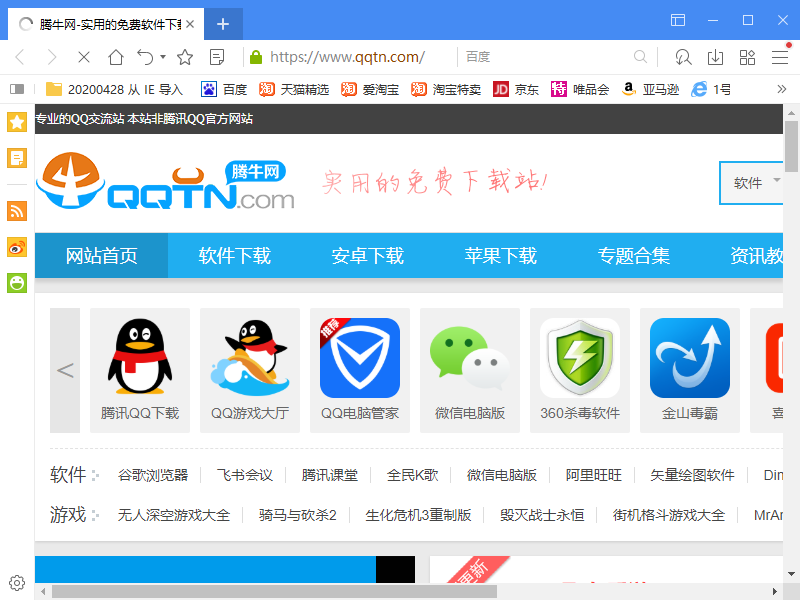Open the 淘宝特卖 bookmark
The height and width of the screenshot is (600, 800).
point(446,89)
